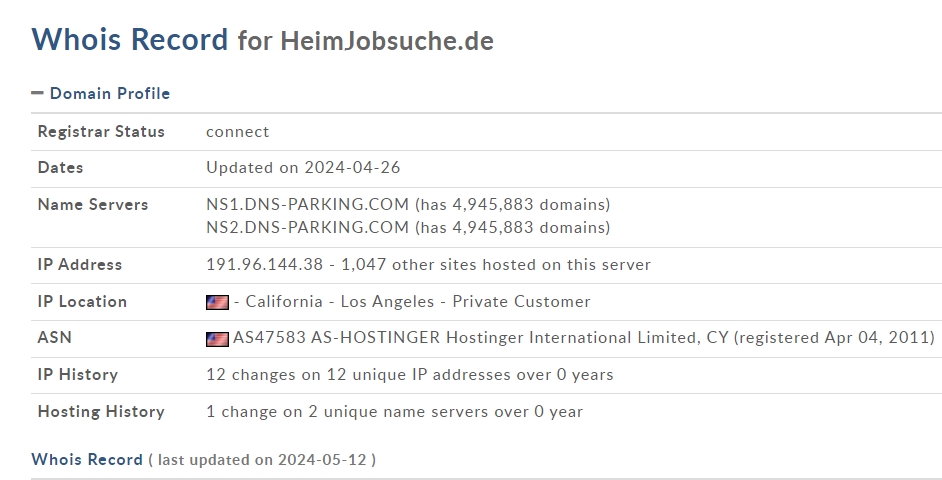Click the flag icon beside AS47583
This screenshot has width=942, height=480.
coord(217,339)
